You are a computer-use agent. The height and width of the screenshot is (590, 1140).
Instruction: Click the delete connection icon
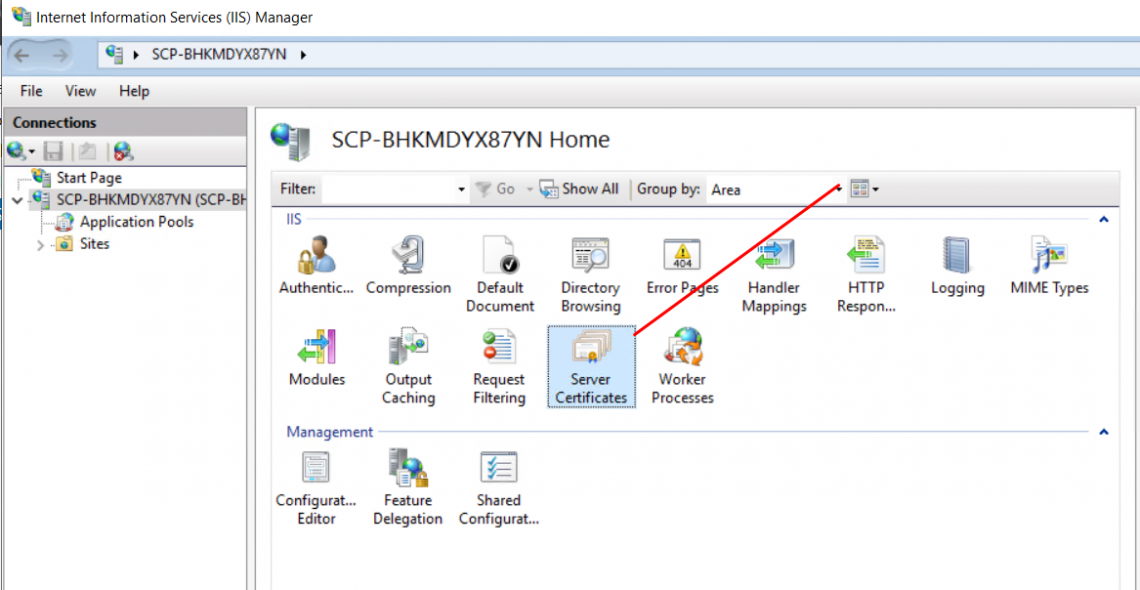pos(124,151)
